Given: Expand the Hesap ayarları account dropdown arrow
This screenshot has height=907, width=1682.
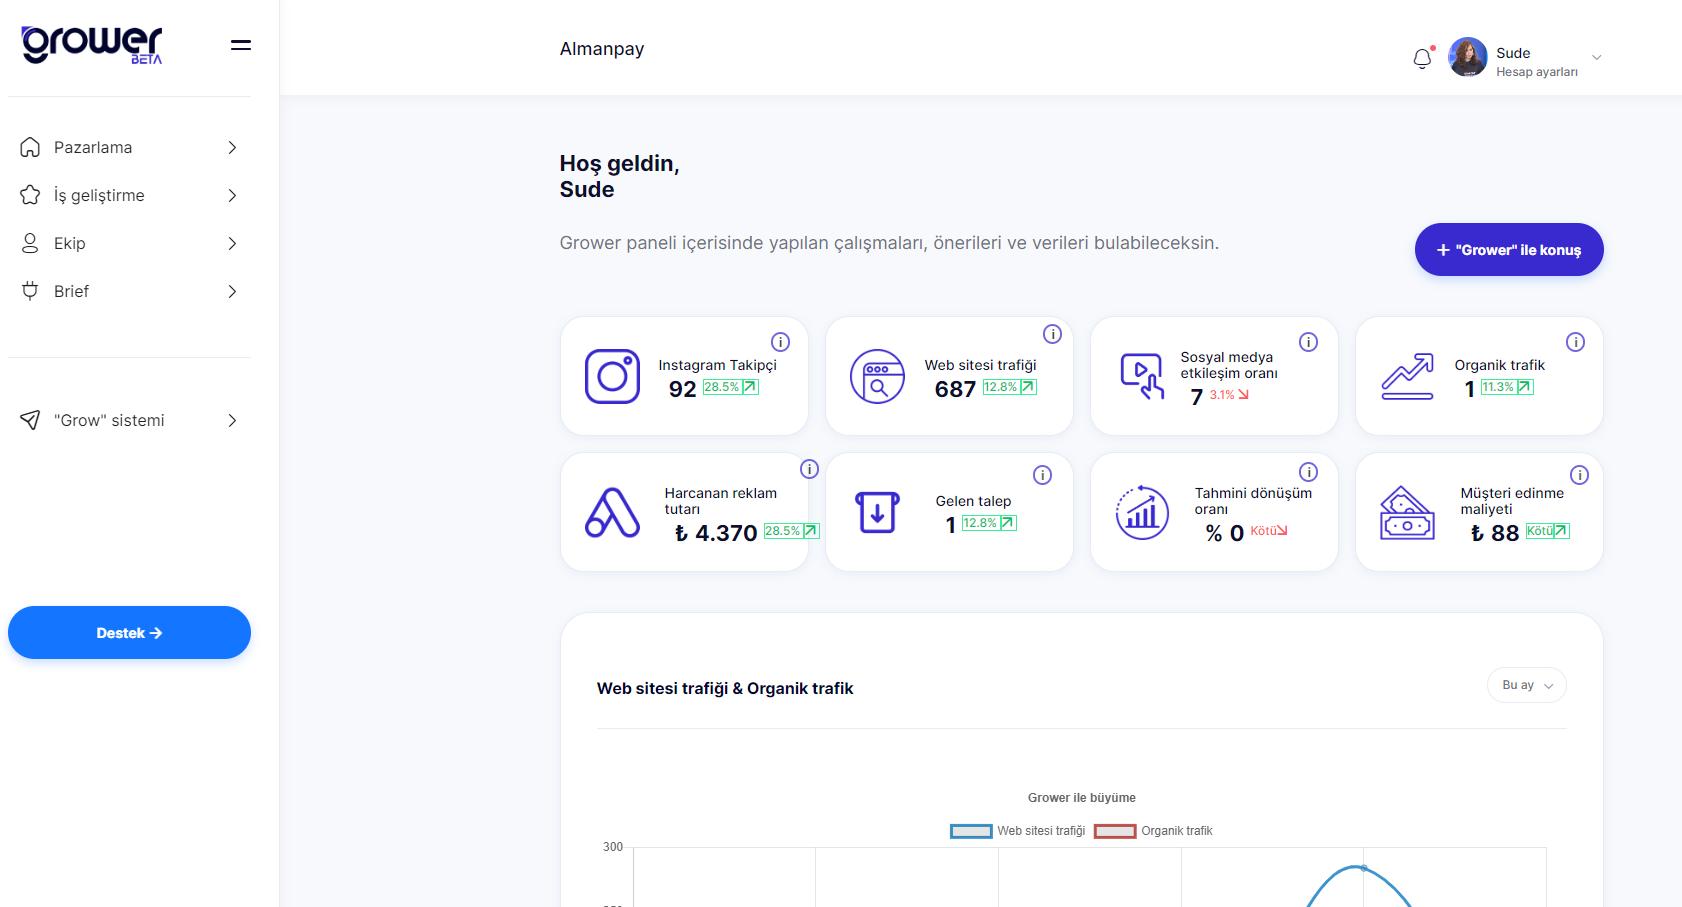Looking at the screenshot, I should 1596,58.
